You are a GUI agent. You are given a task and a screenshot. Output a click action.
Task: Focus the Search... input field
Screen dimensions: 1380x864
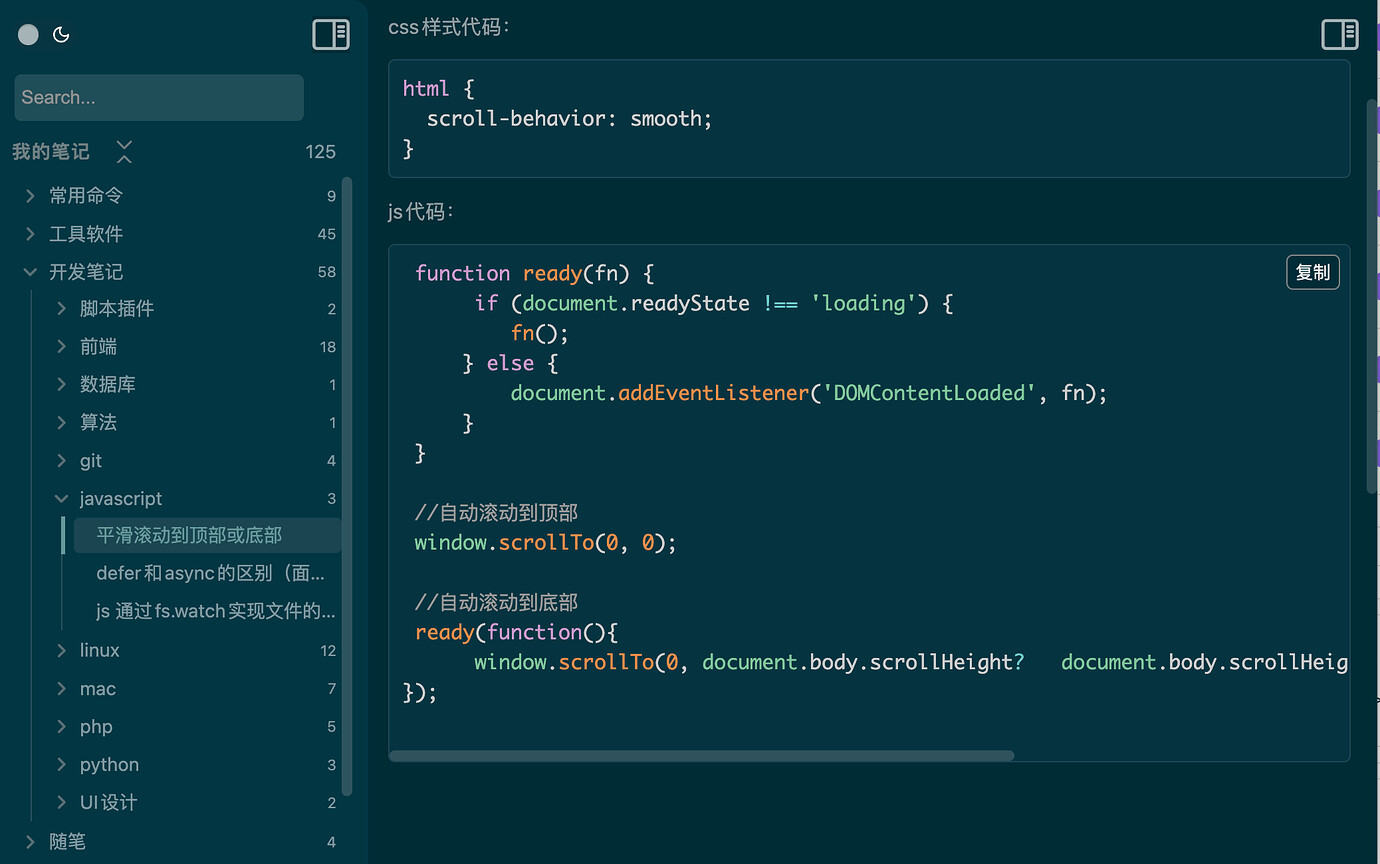point(159,97)
